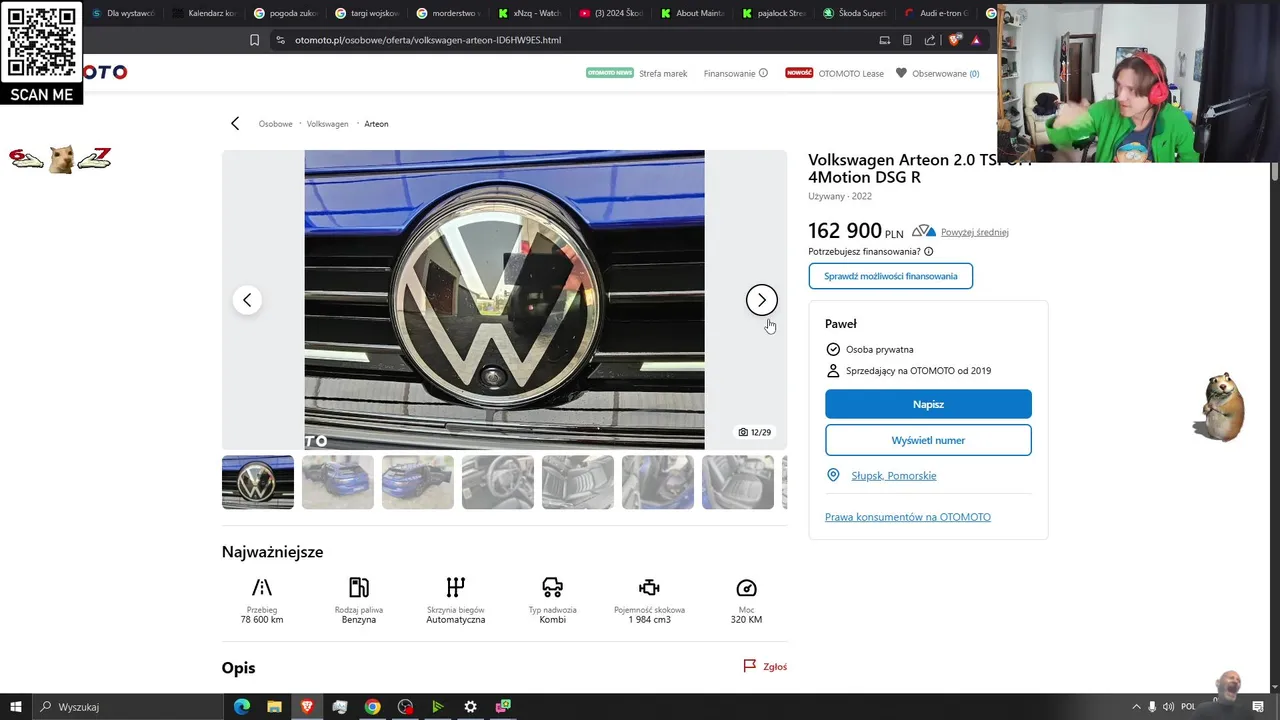
Task: Switch to the targi wojskowe tab
Action: click(366, 13)
